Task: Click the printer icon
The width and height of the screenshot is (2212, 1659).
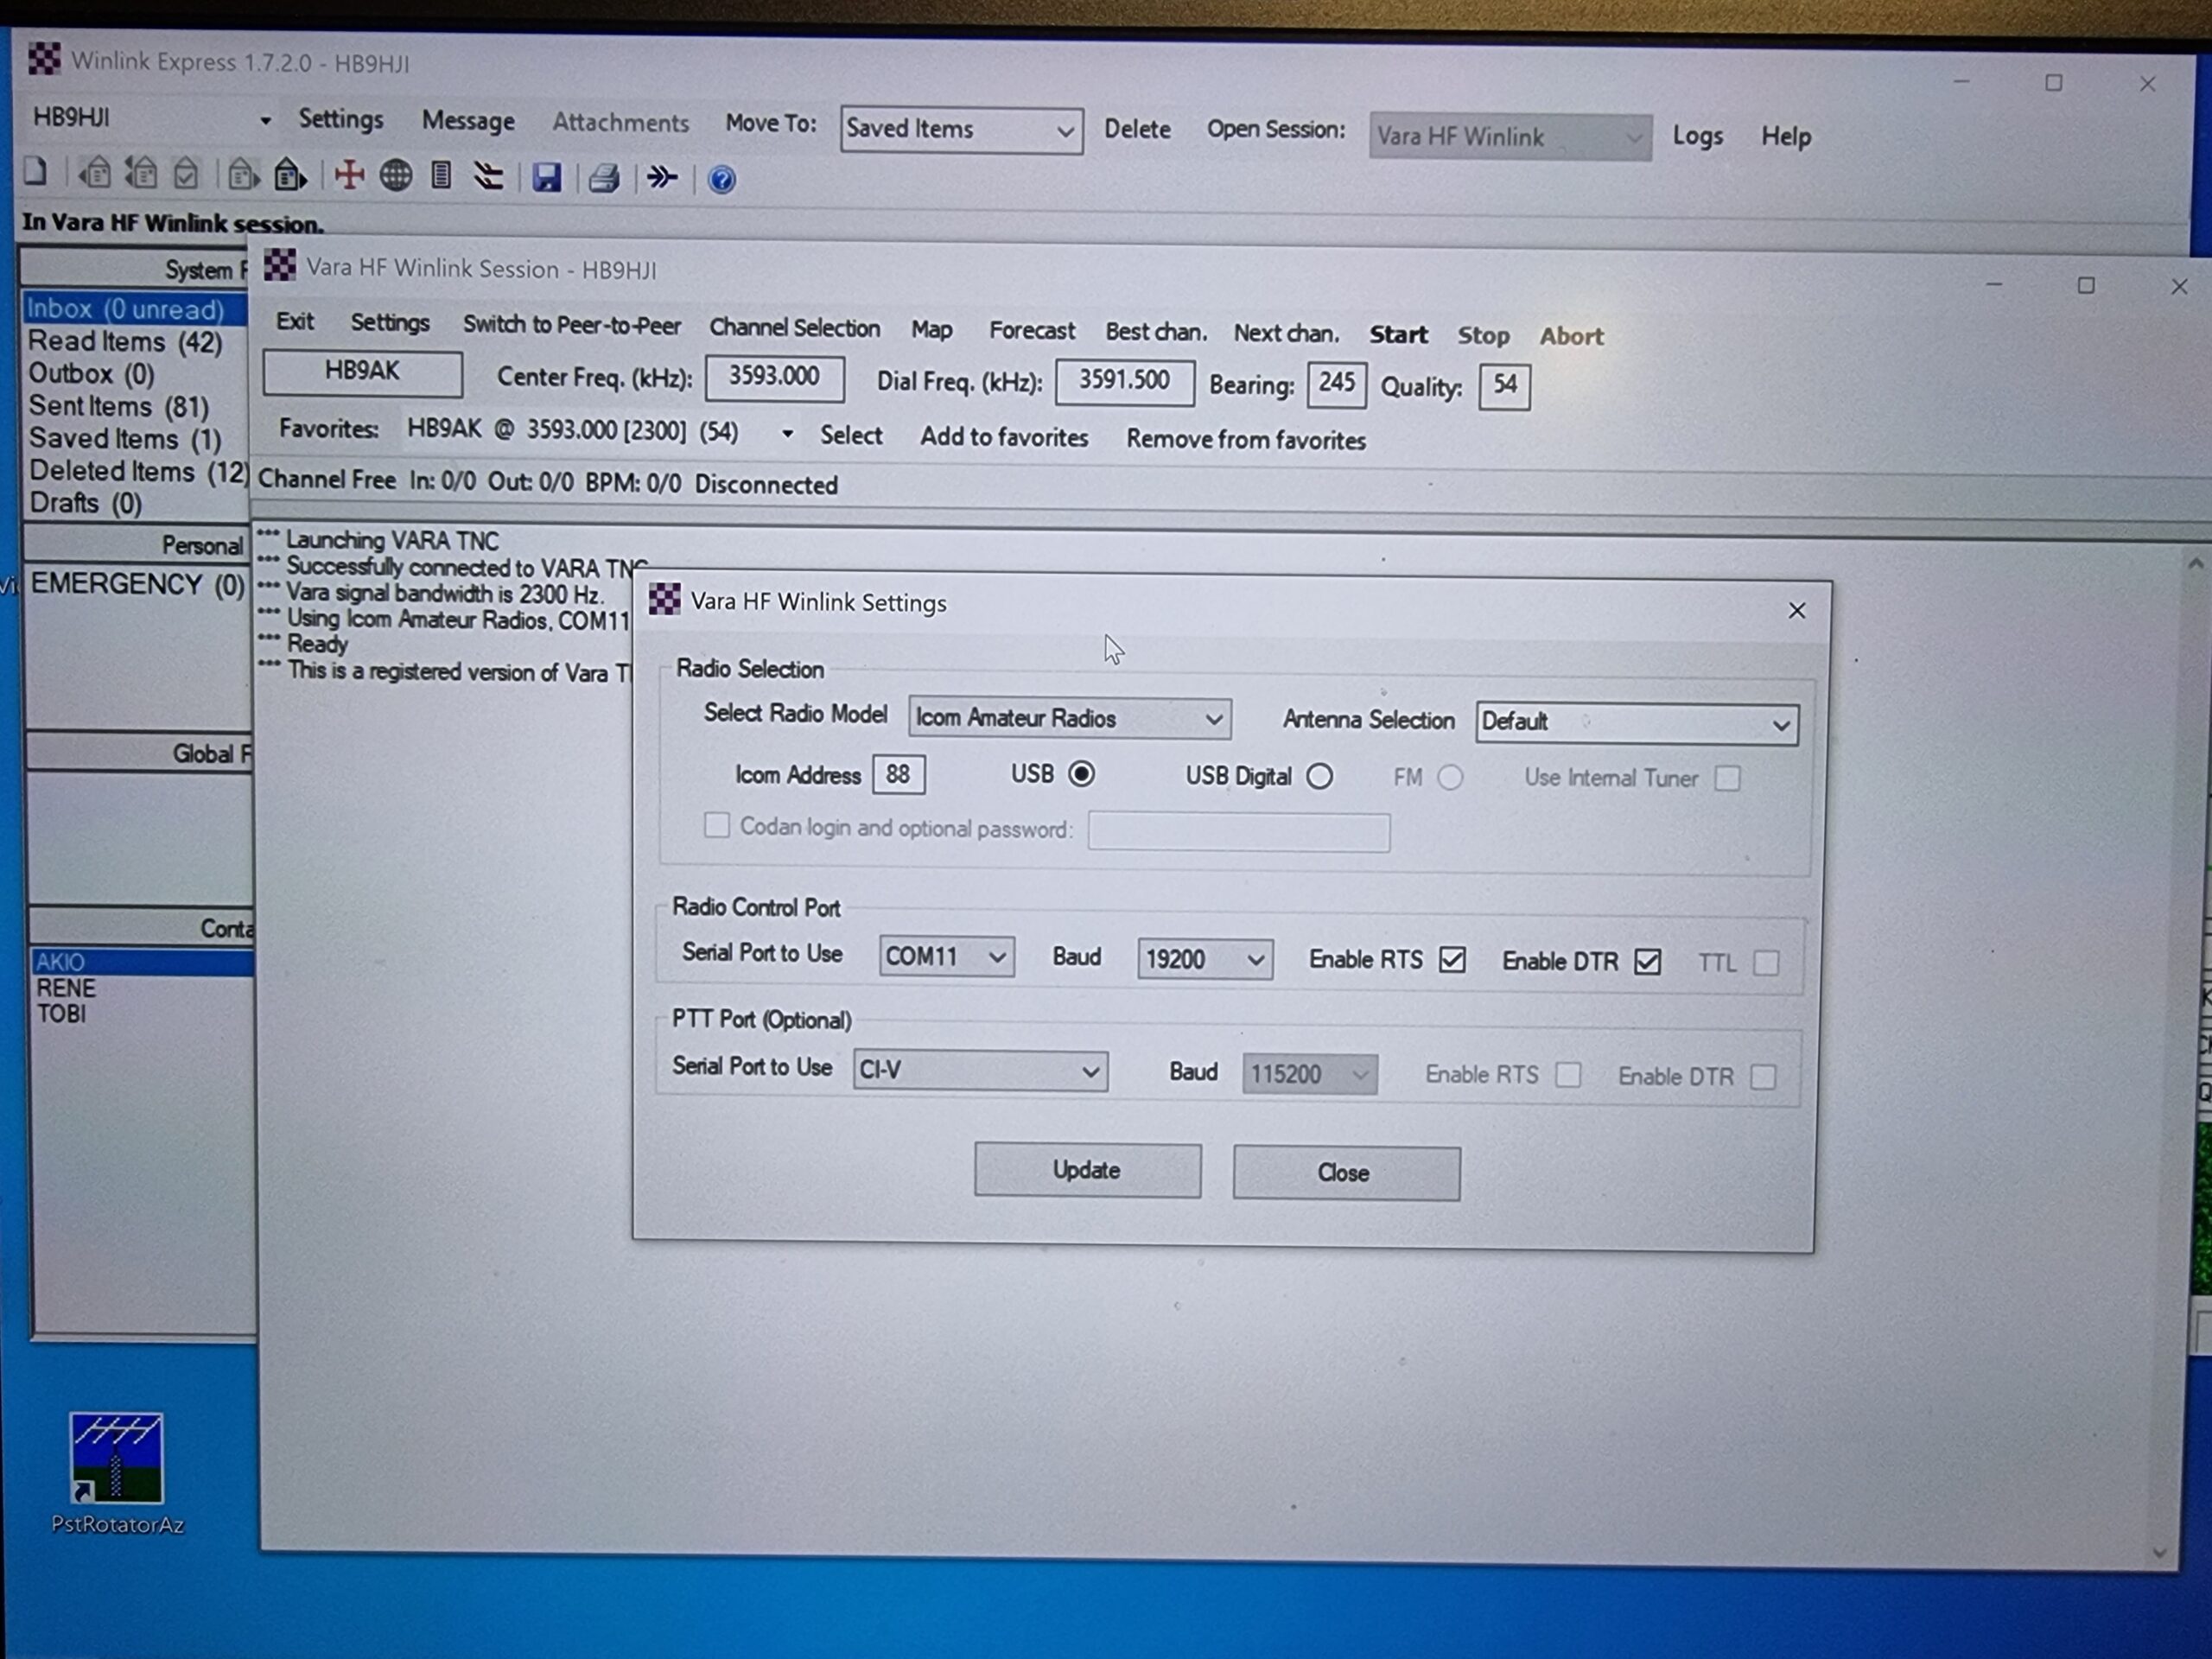Action: (604, 179)
